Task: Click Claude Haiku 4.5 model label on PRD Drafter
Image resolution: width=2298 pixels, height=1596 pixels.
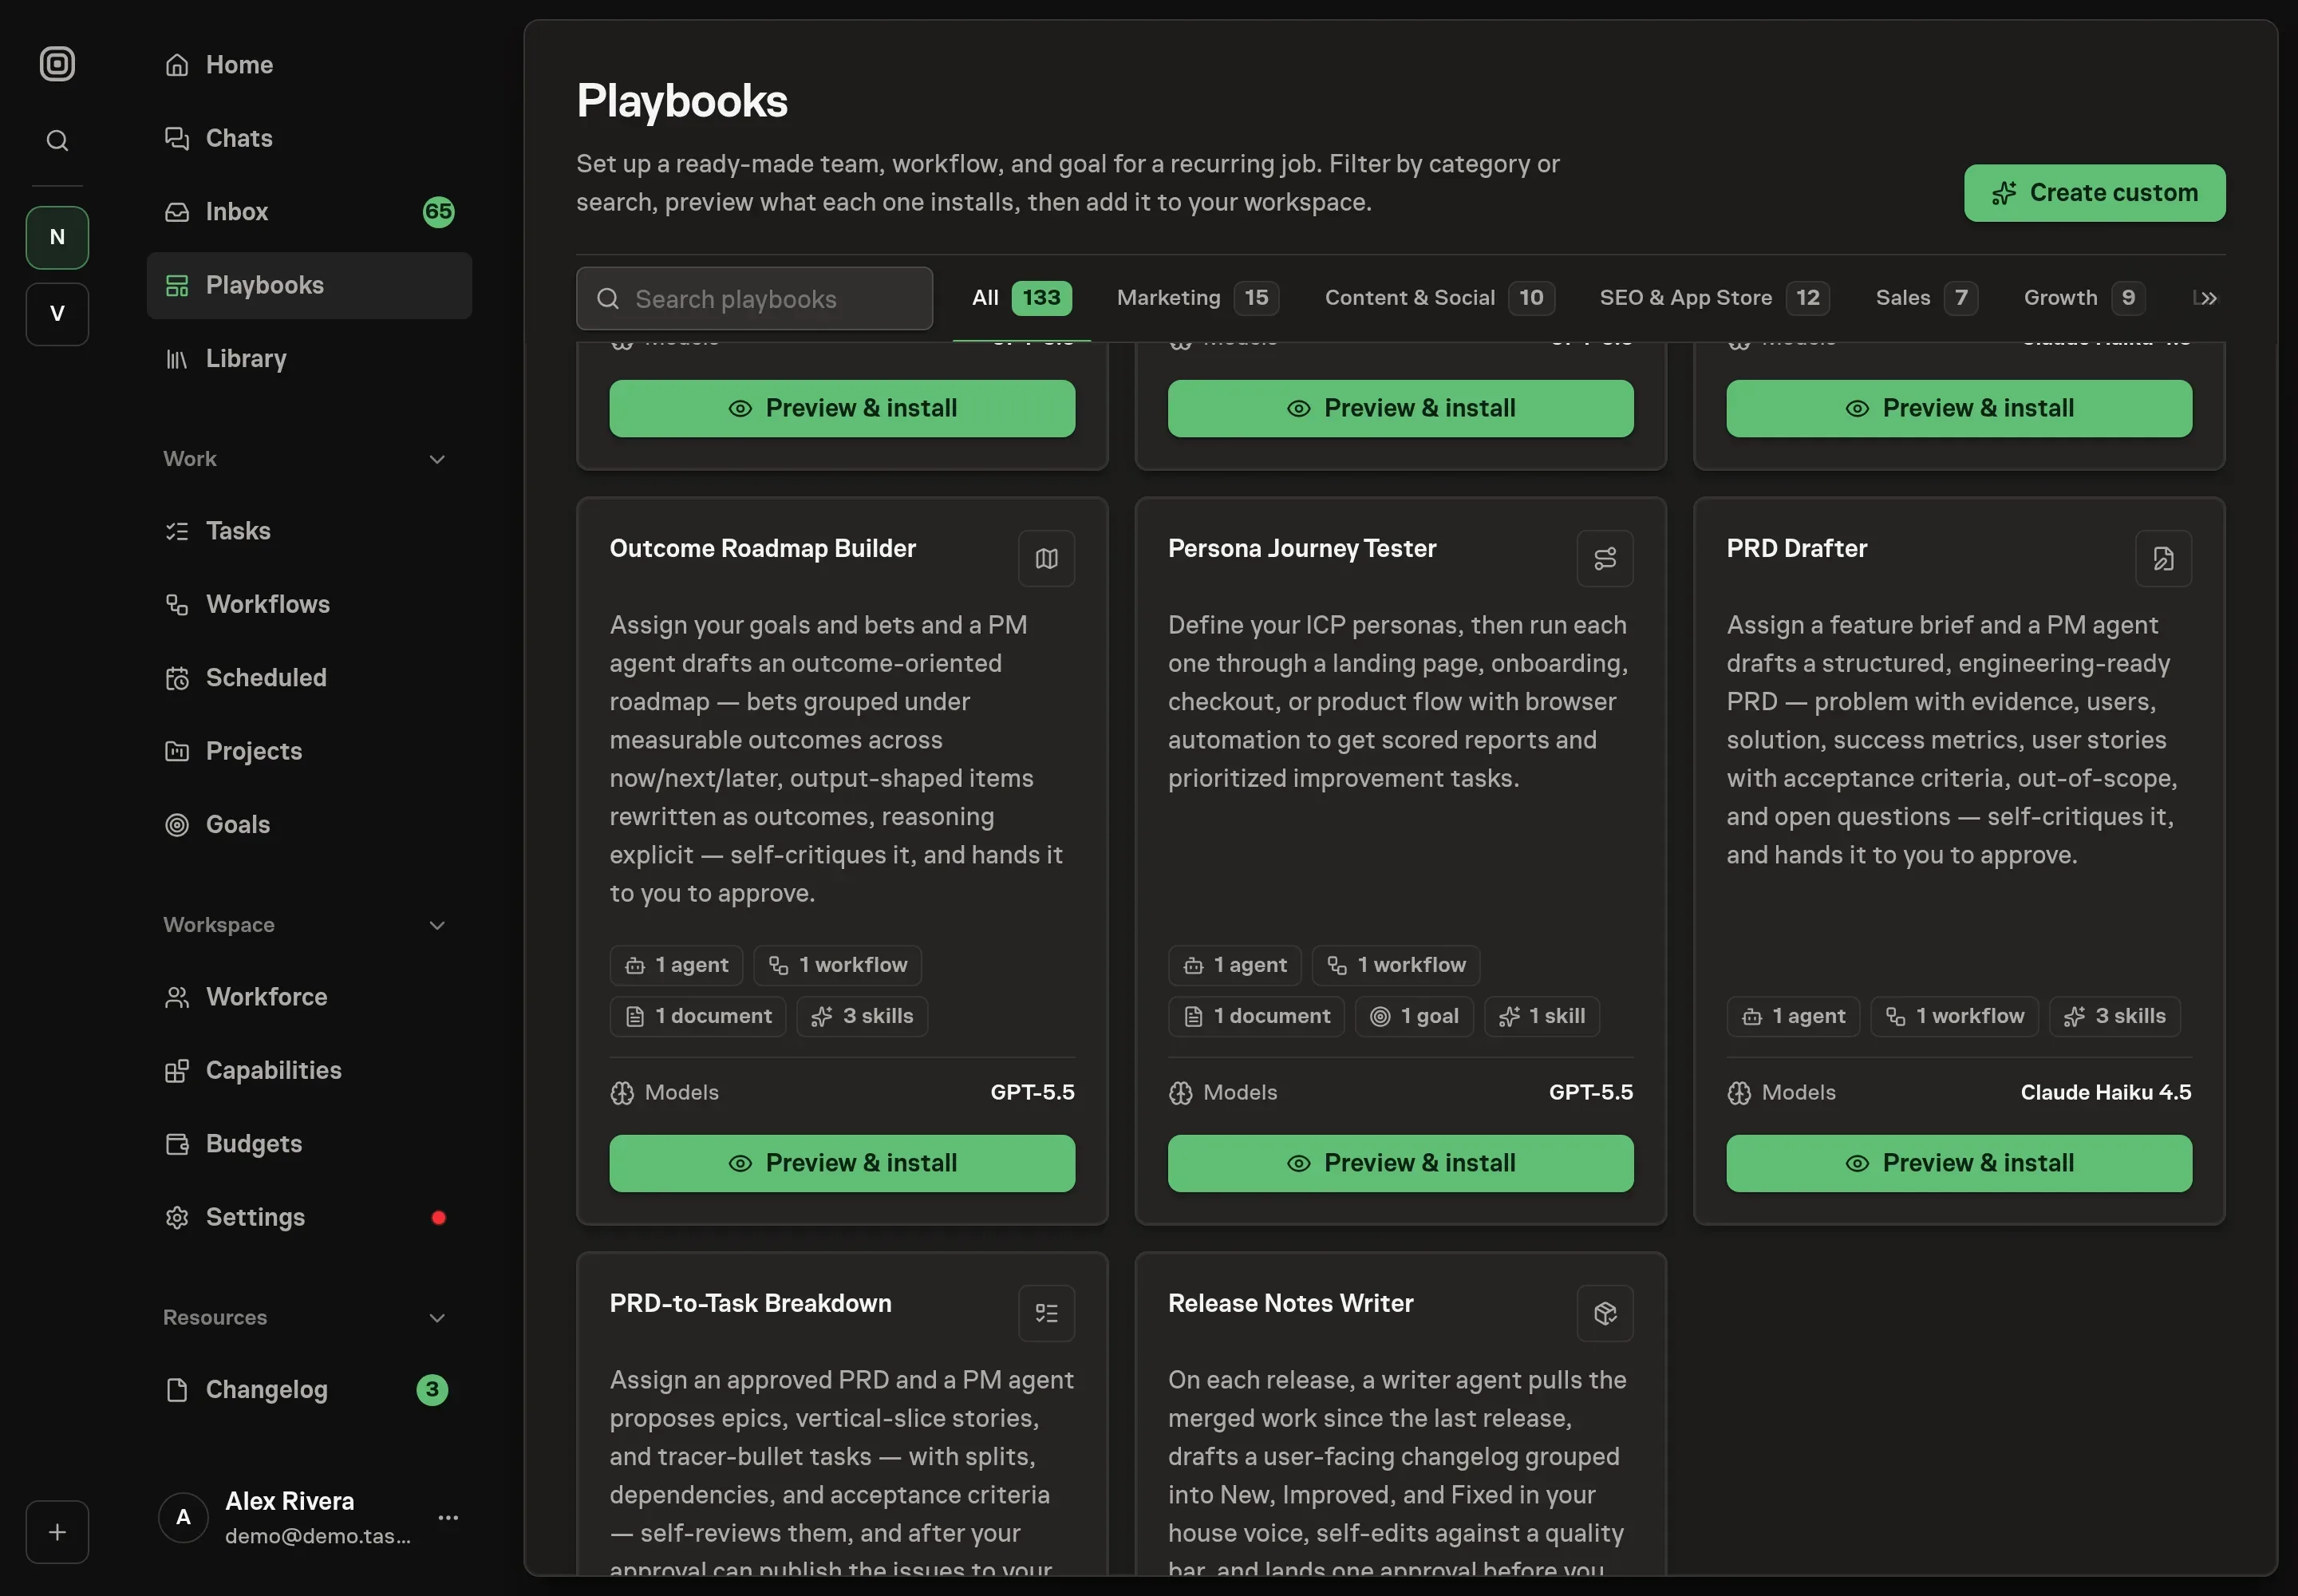Action: [2105, 1092]
